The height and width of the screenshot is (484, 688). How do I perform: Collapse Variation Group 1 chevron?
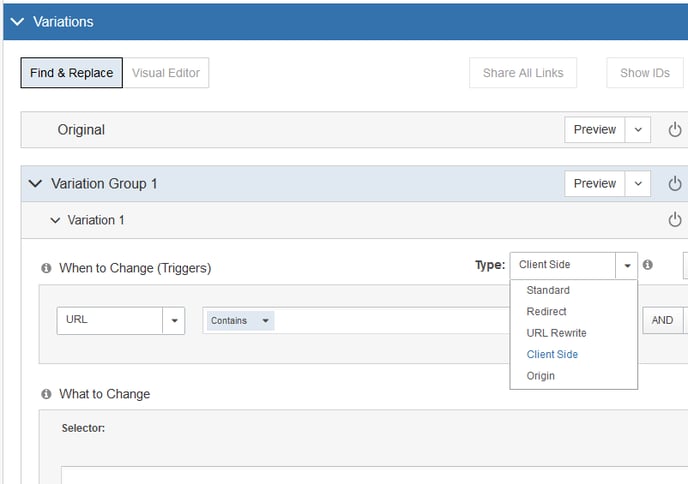[35, 183]
